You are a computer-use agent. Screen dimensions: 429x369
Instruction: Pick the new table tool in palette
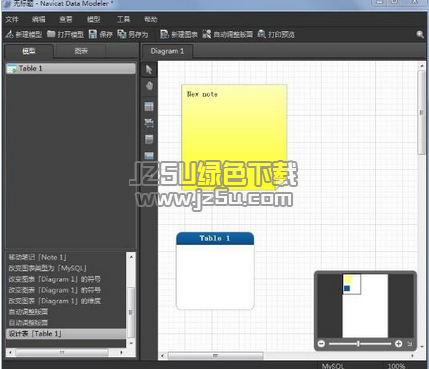149,106
